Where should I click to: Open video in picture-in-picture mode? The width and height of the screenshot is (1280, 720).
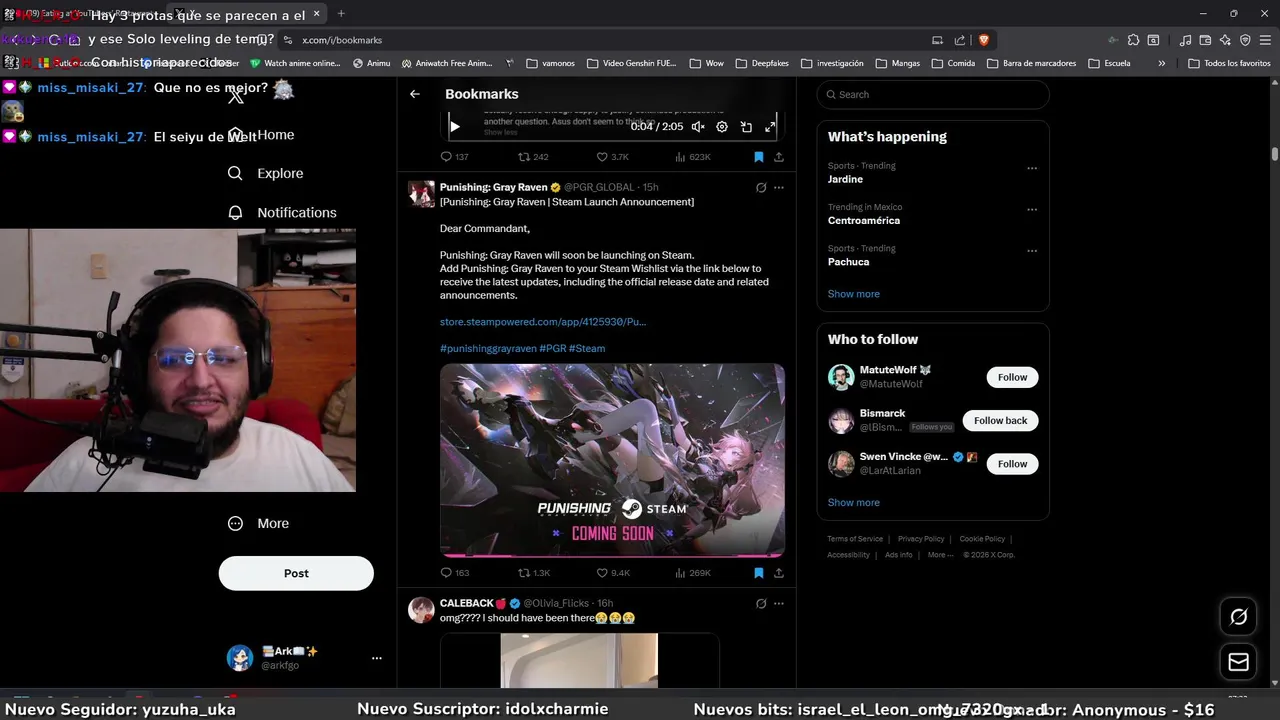[746, 127]
